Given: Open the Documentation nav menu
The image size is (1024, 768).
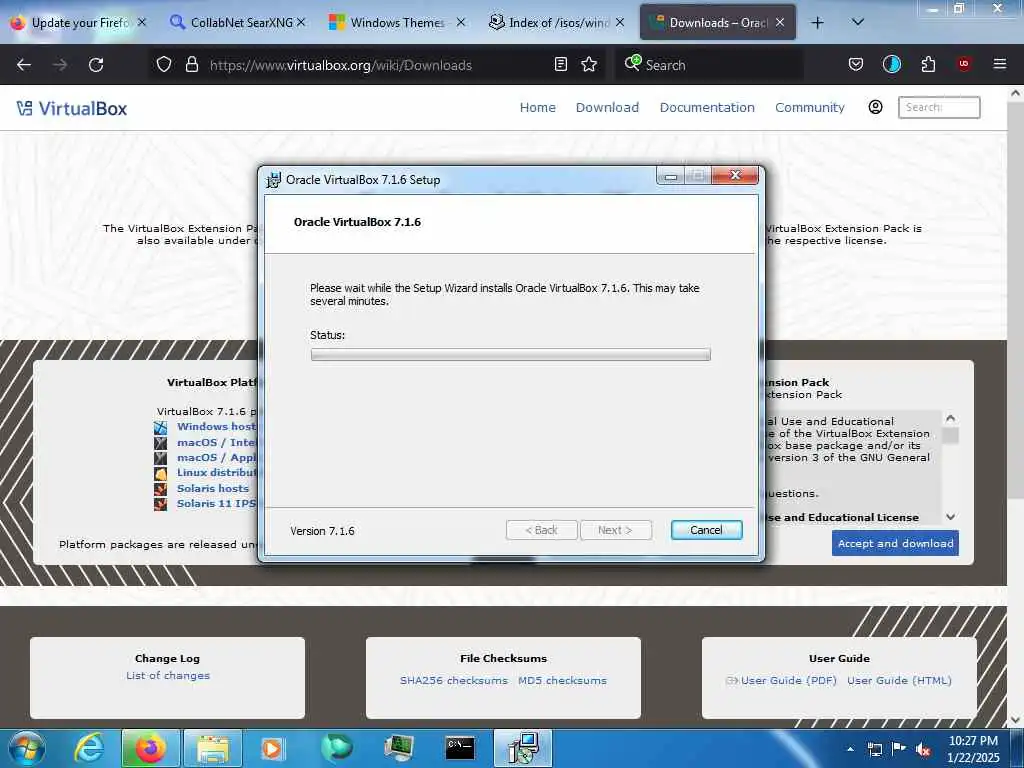Looking at the screenshot, I should [x=707, y=107].
